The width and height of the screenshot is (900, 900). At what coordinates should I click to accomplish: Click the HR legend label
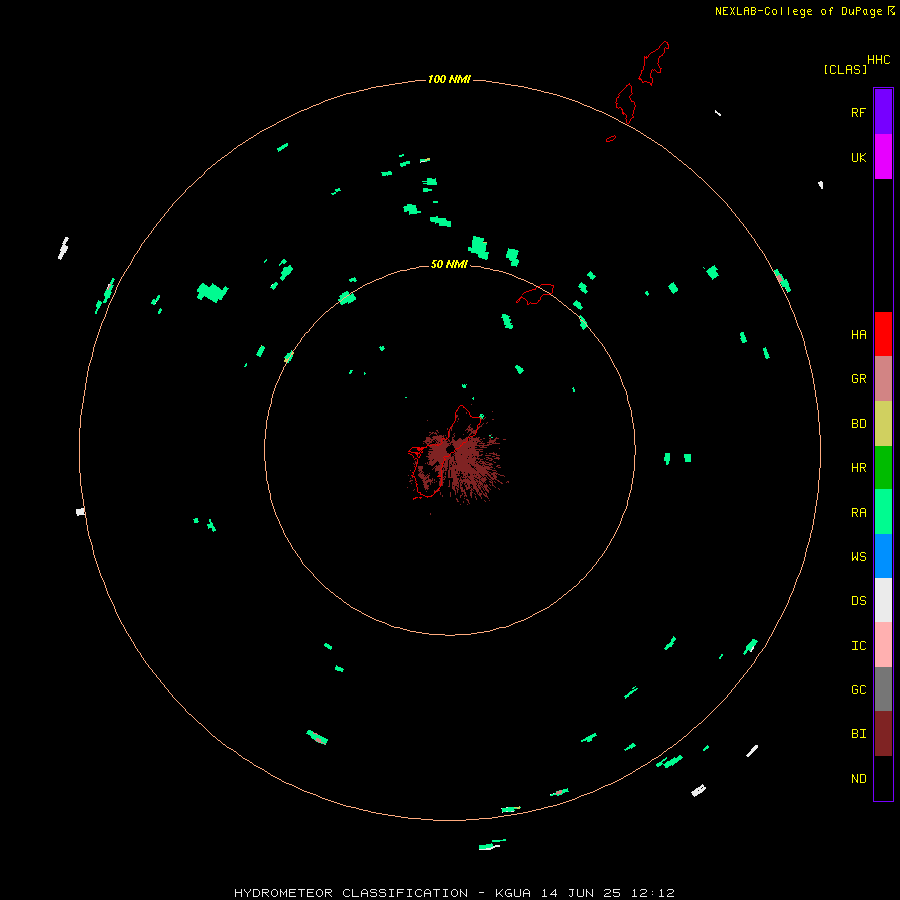[x=858, y=468]
